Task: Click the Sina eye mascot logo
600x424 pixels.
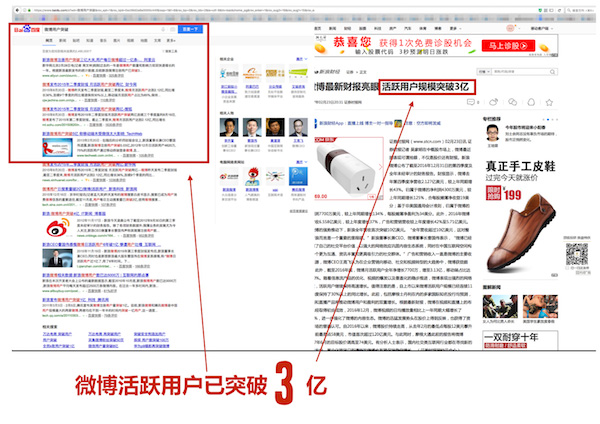Action: [252, 176]
